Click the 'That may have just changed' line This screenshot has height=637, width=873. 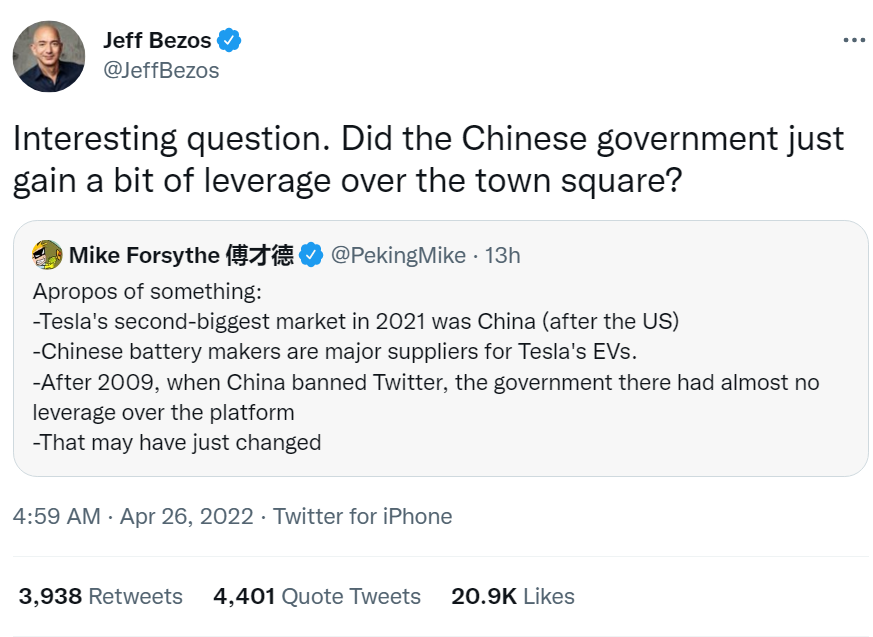[177, 442]
